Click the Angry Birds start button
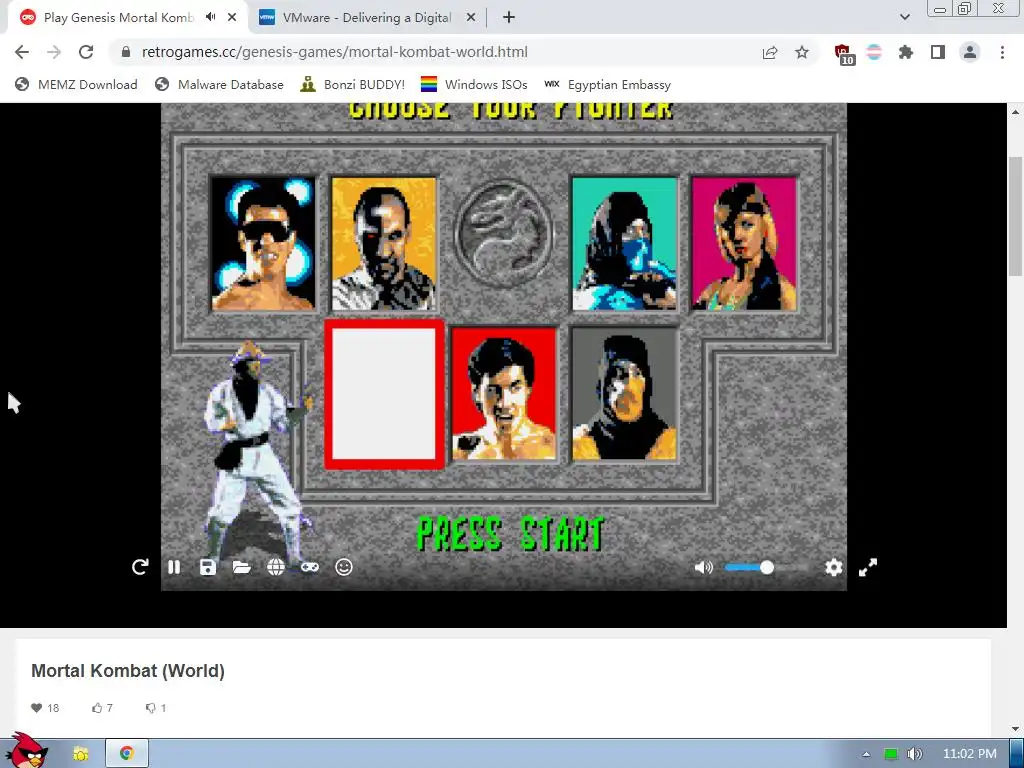The image size is (1024, 768). (27, 751)
